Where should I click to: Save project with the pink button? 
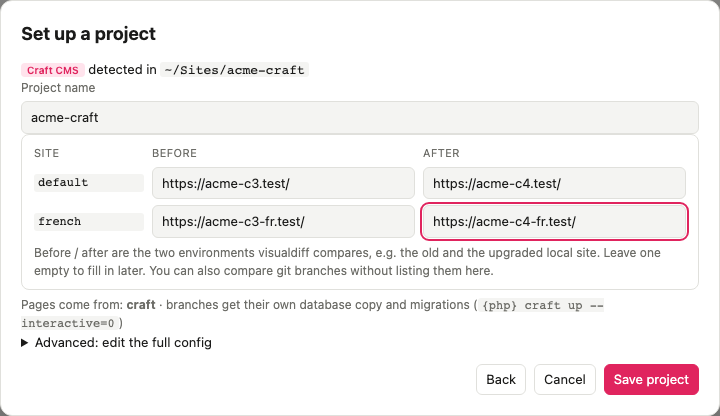pyautogui.click(x=651, y=379)
